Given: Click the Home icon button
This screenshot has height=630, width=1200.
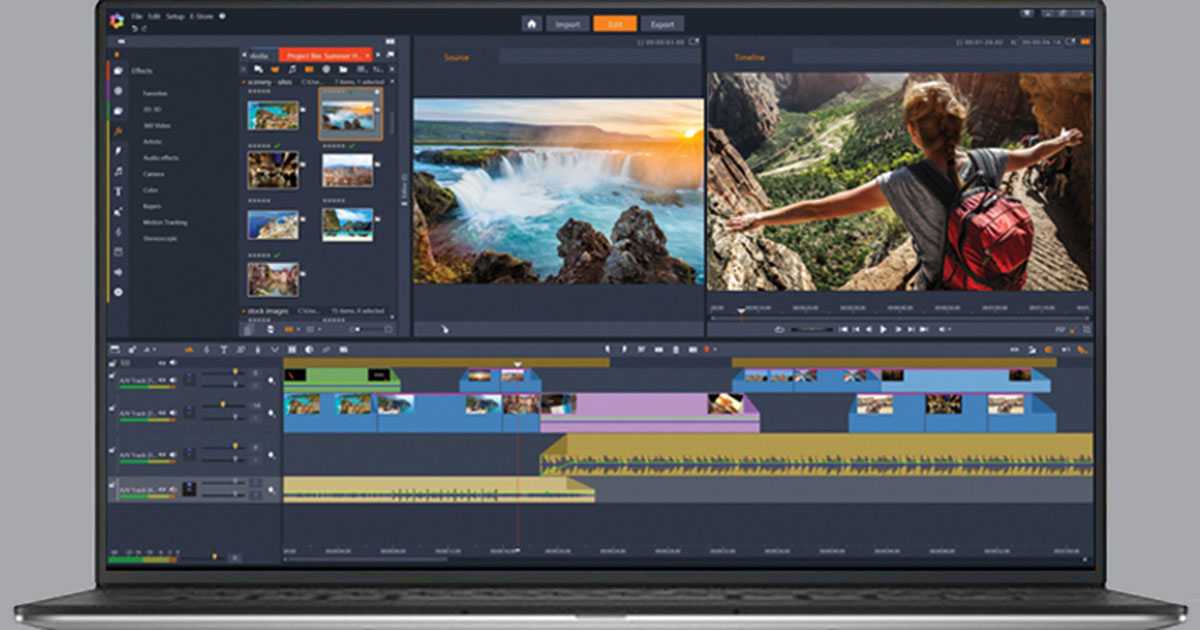Looking at the screenshot, I should coord(532,23).
